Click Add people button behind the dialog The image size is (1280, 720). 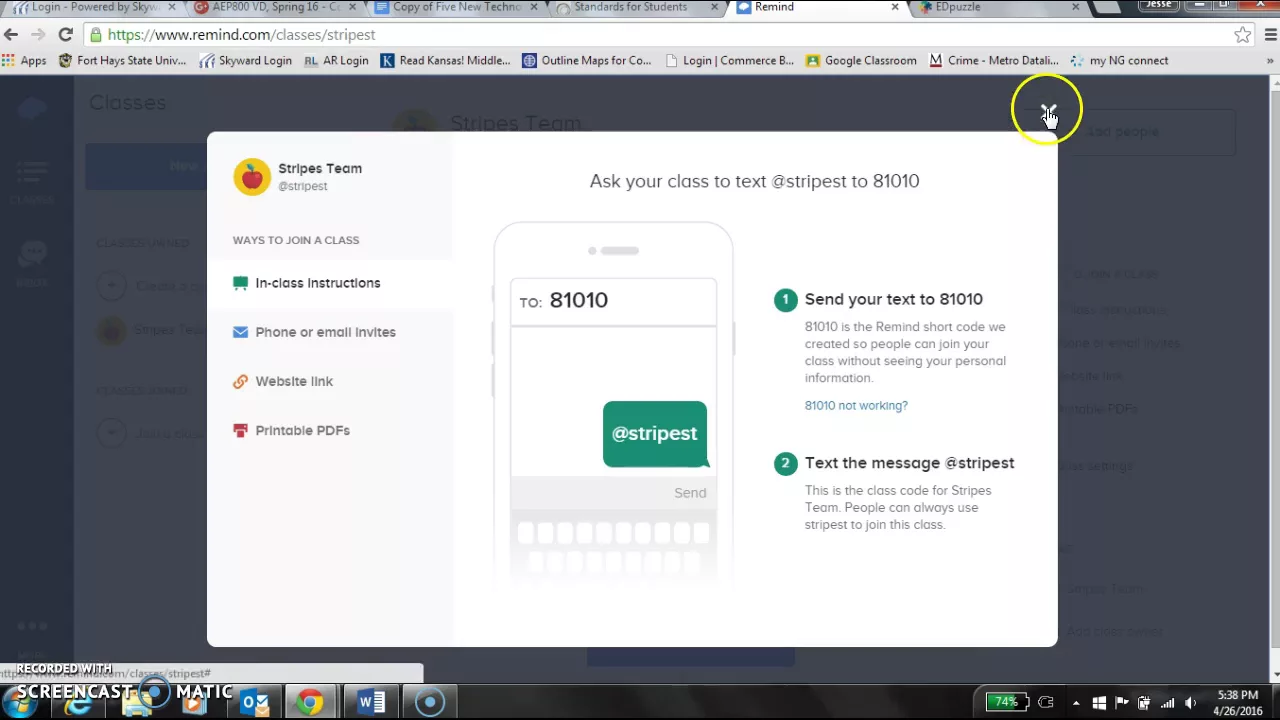coord(1123,132)
